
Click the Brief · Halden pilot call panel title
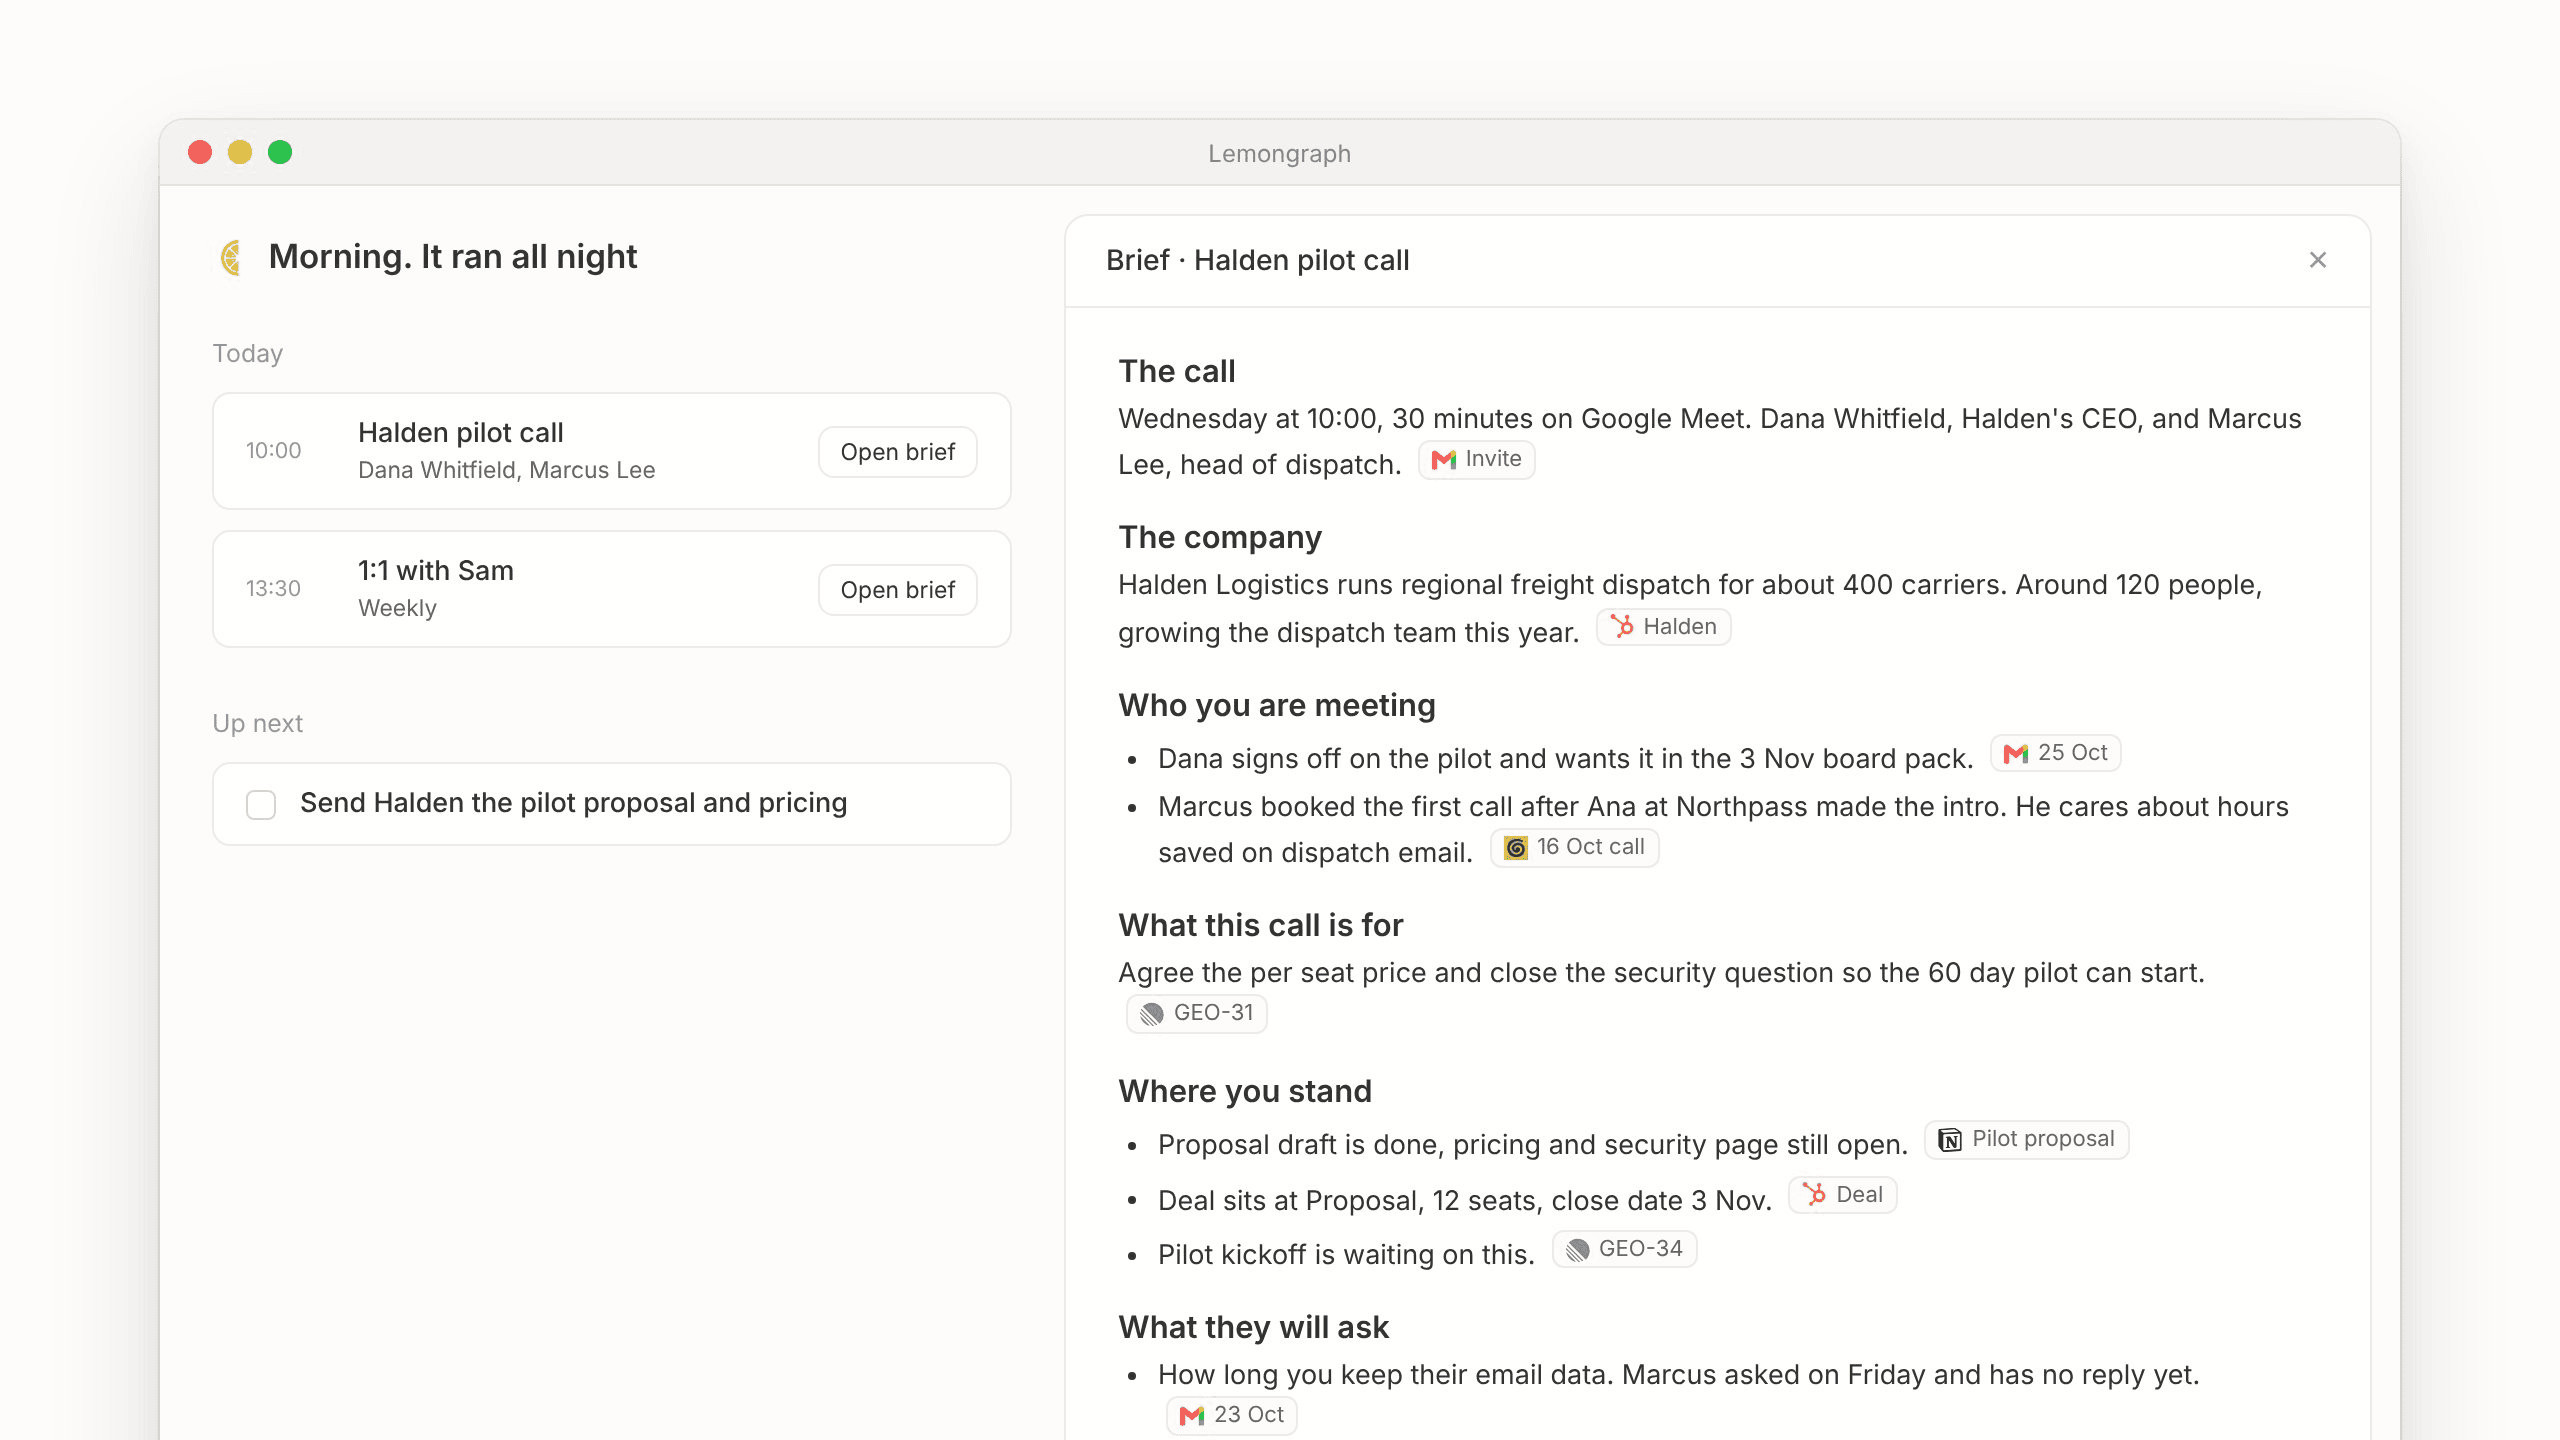pos(1257,260)
